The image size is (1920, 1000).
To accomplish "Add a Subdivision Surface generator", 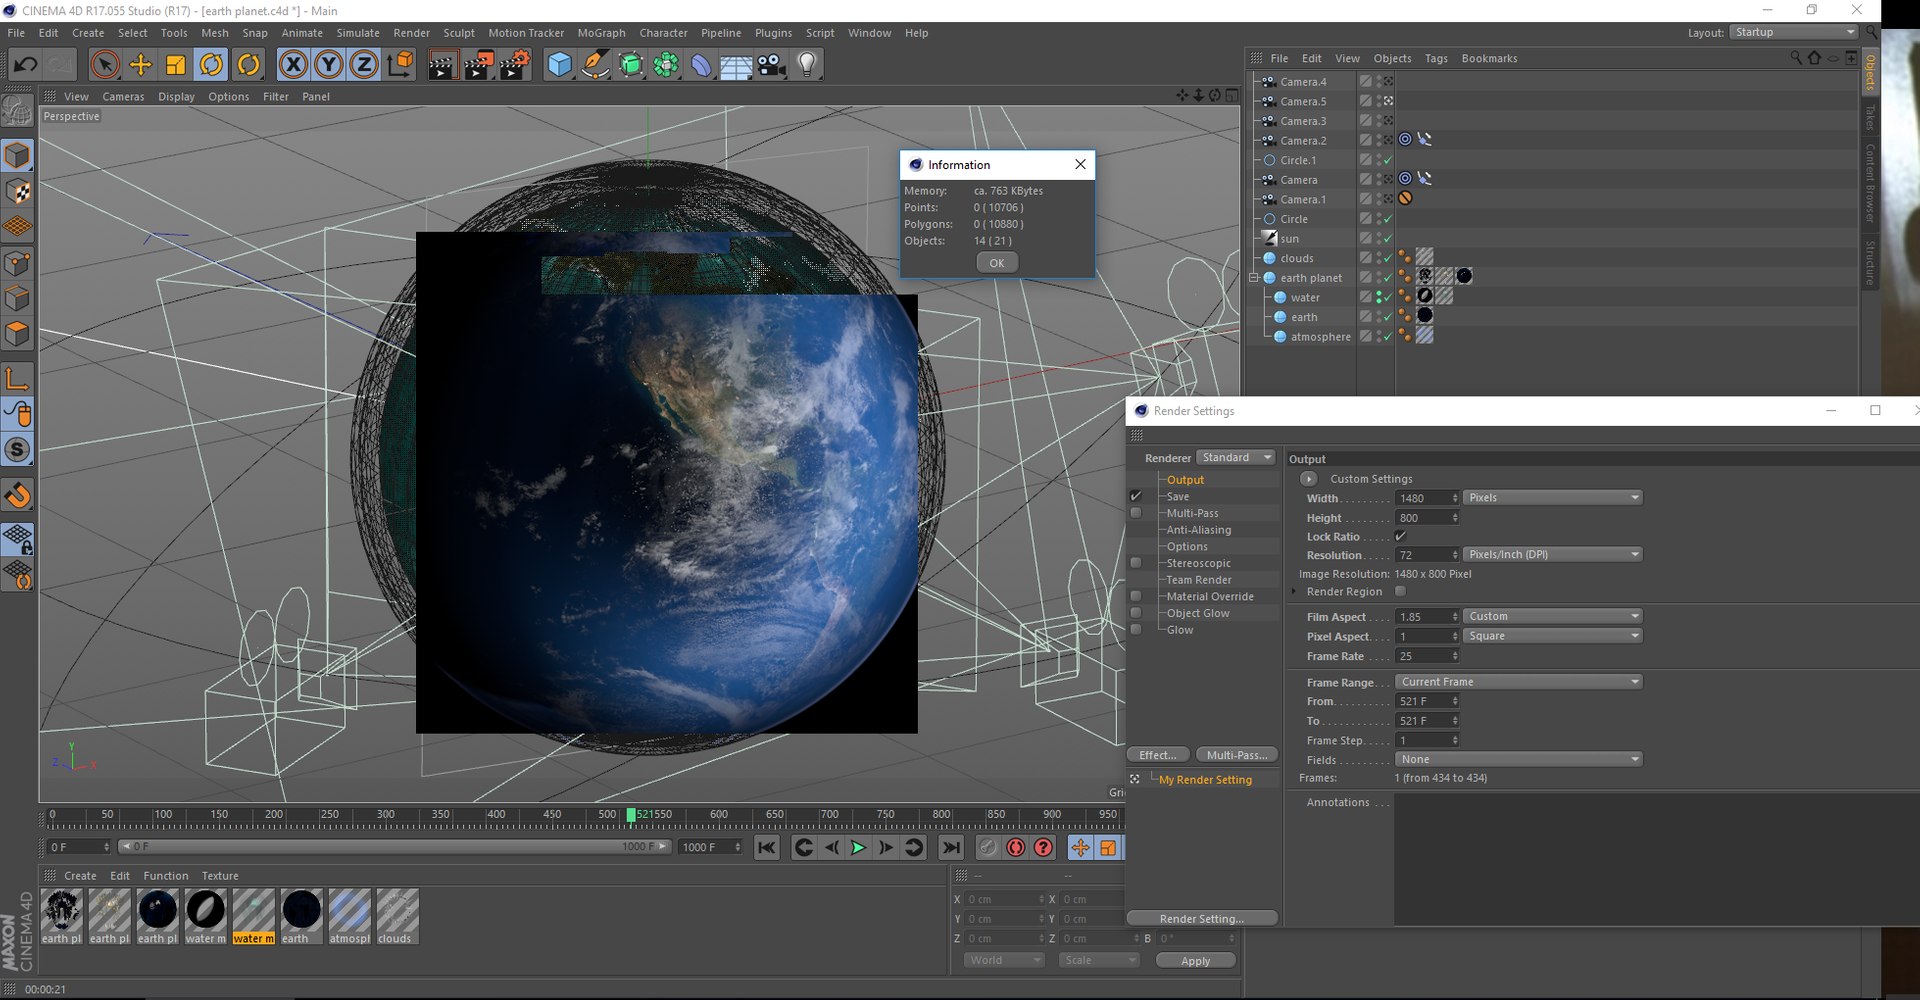I will (x=630, y=65).
